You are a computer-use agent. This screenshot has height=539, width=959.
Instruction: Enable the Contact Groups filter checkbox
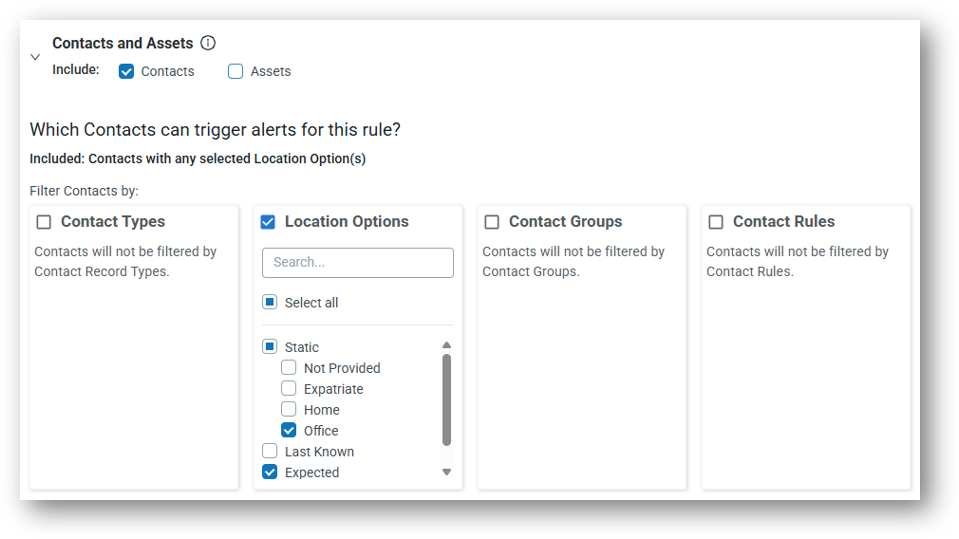[492, 222]
